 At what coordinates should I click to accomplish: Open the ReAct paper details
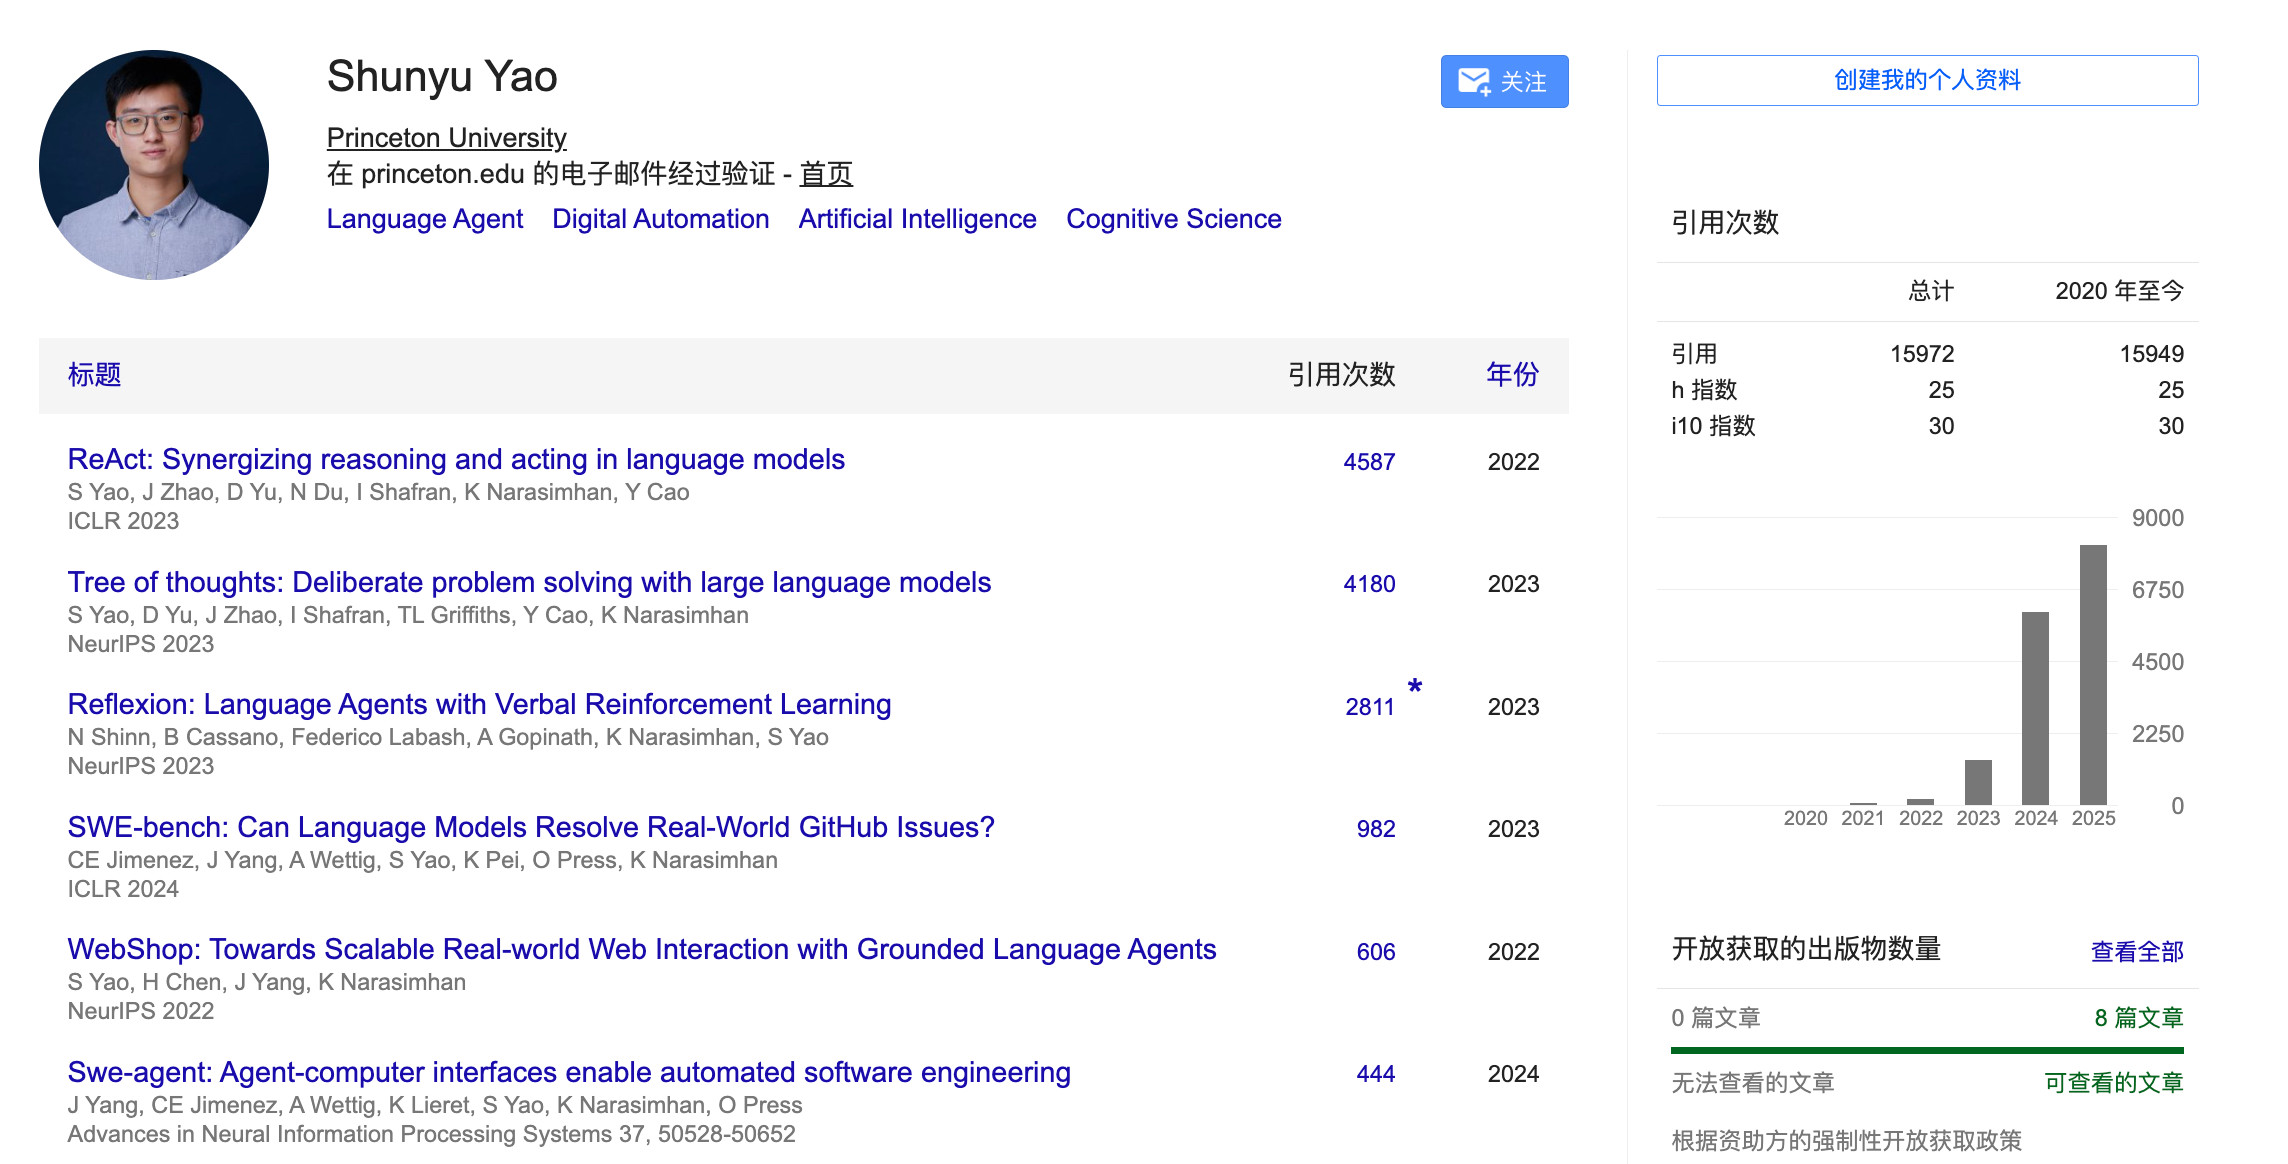(455, 459)
